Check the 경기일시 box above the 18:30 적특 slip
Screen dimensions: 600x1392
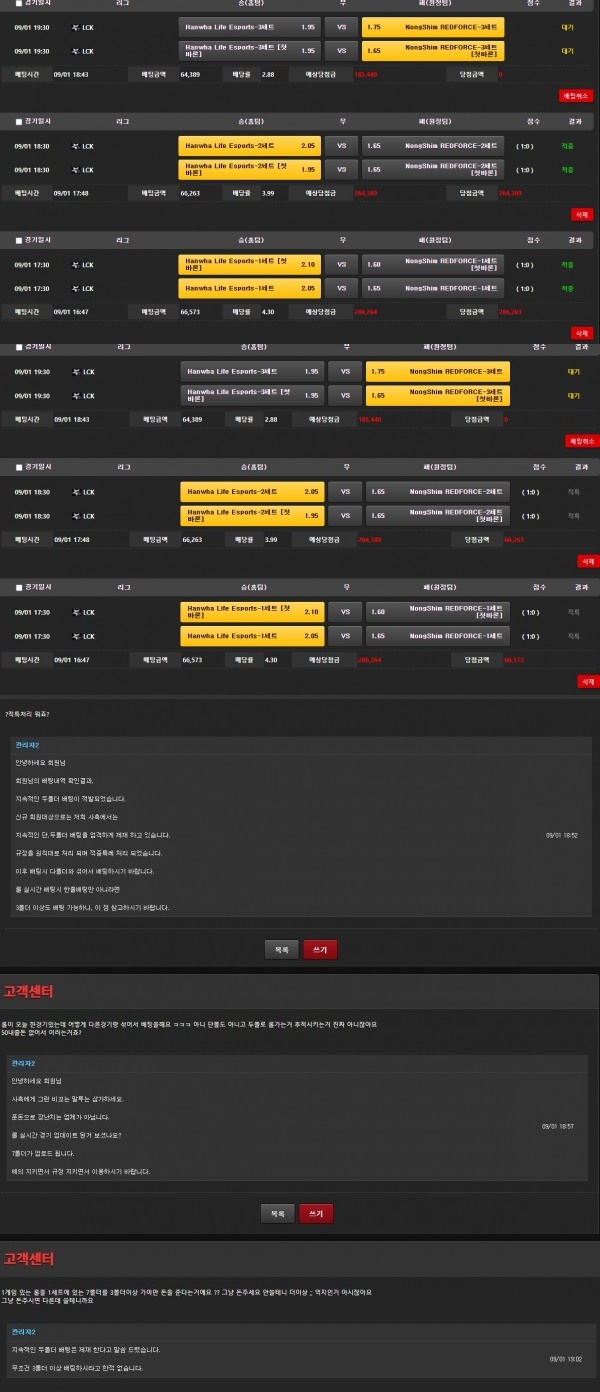(x=18, y=467)
